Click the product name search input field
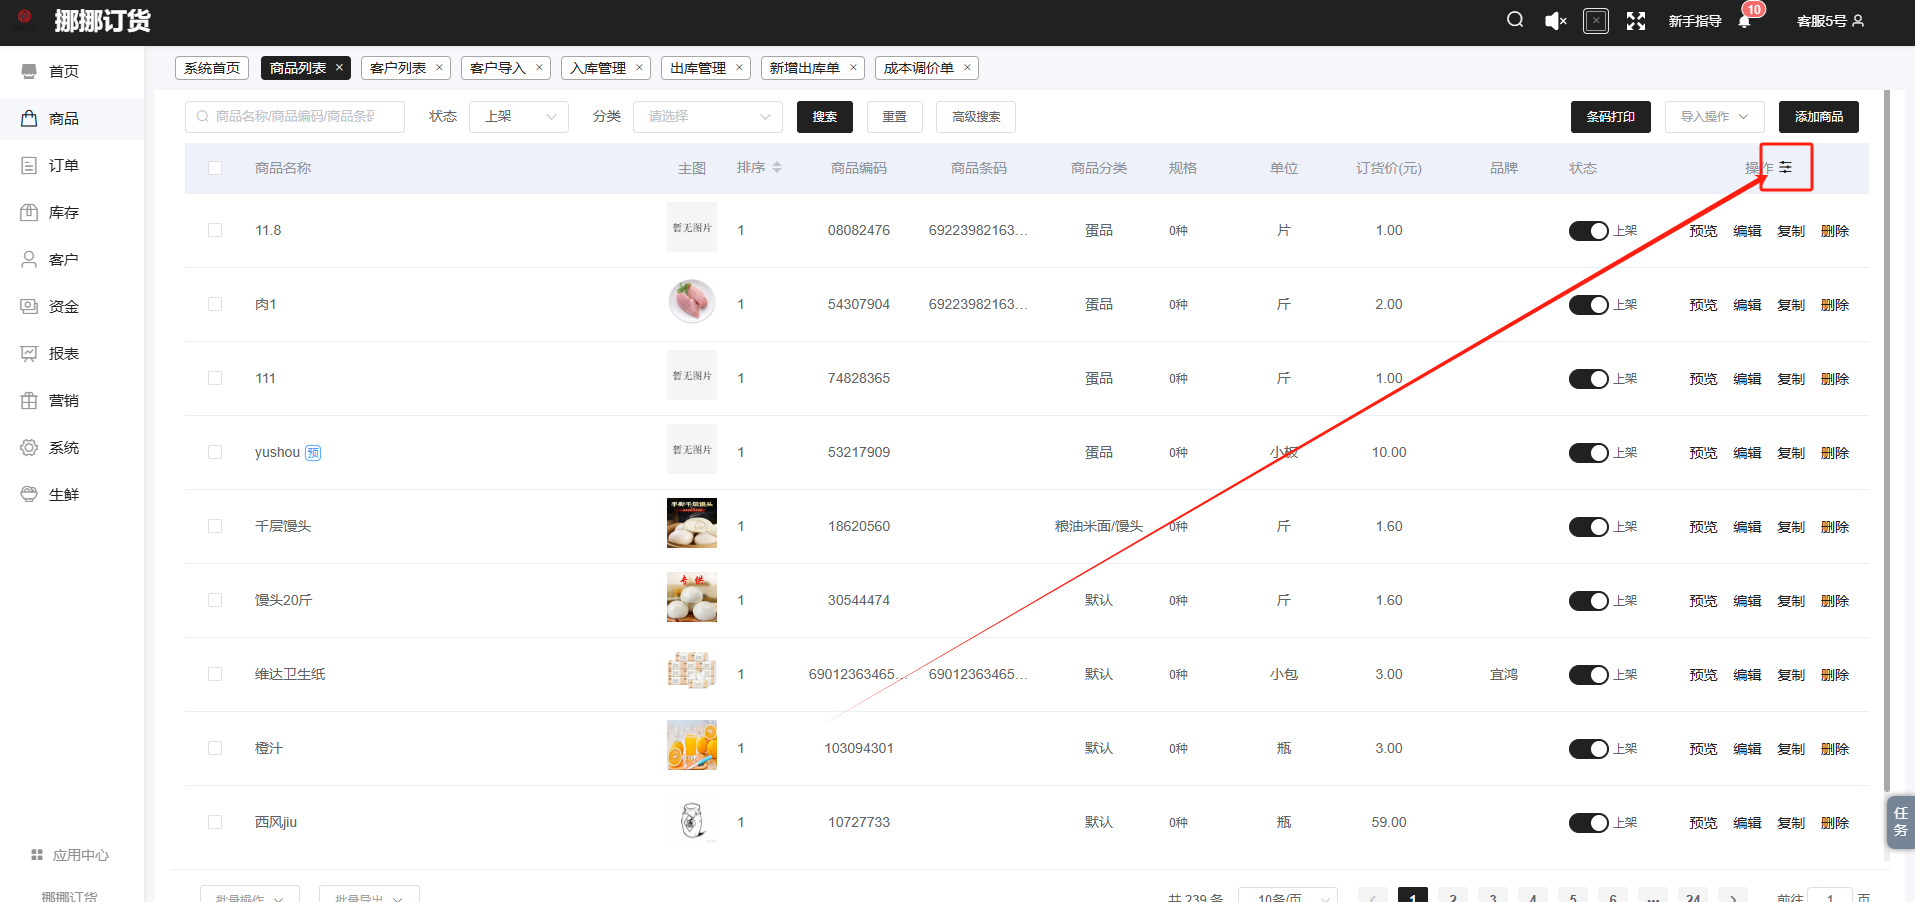 (295, 117)
